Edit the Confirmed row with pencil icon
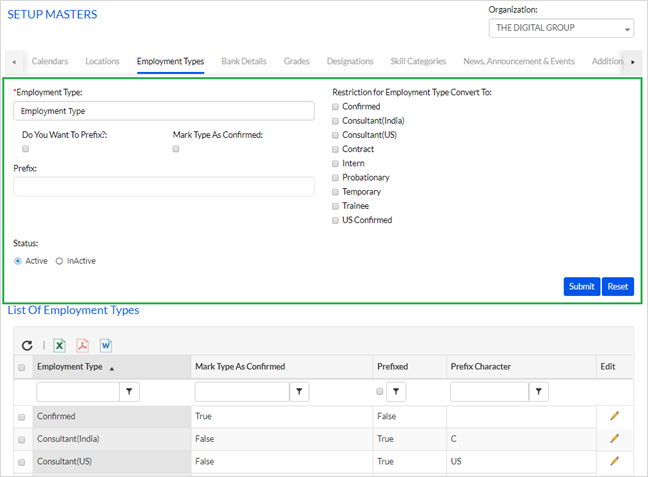 point(615,416)
